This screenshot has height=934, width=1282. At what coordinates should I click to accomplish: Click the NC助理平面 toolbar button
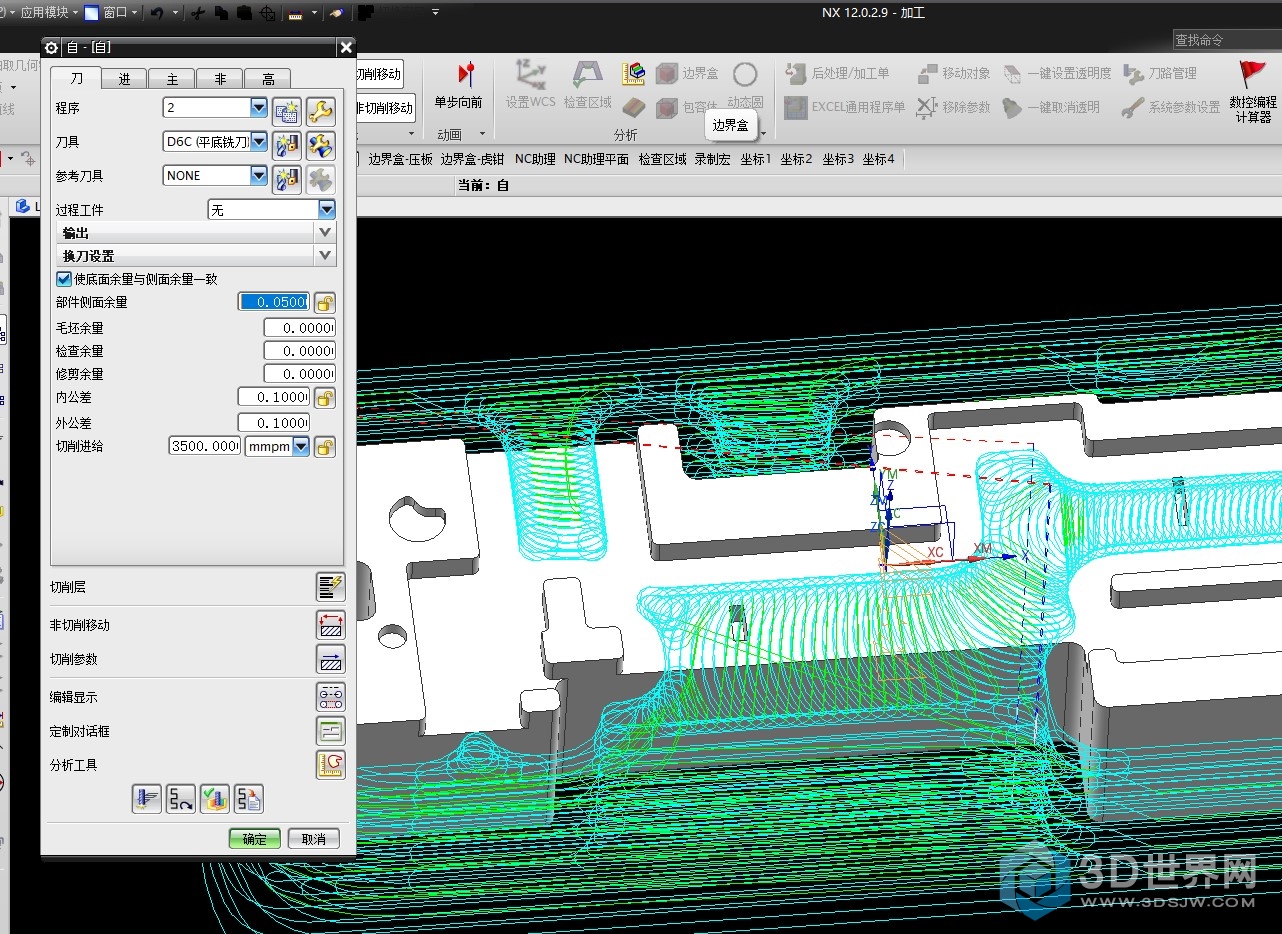point(597,159)
